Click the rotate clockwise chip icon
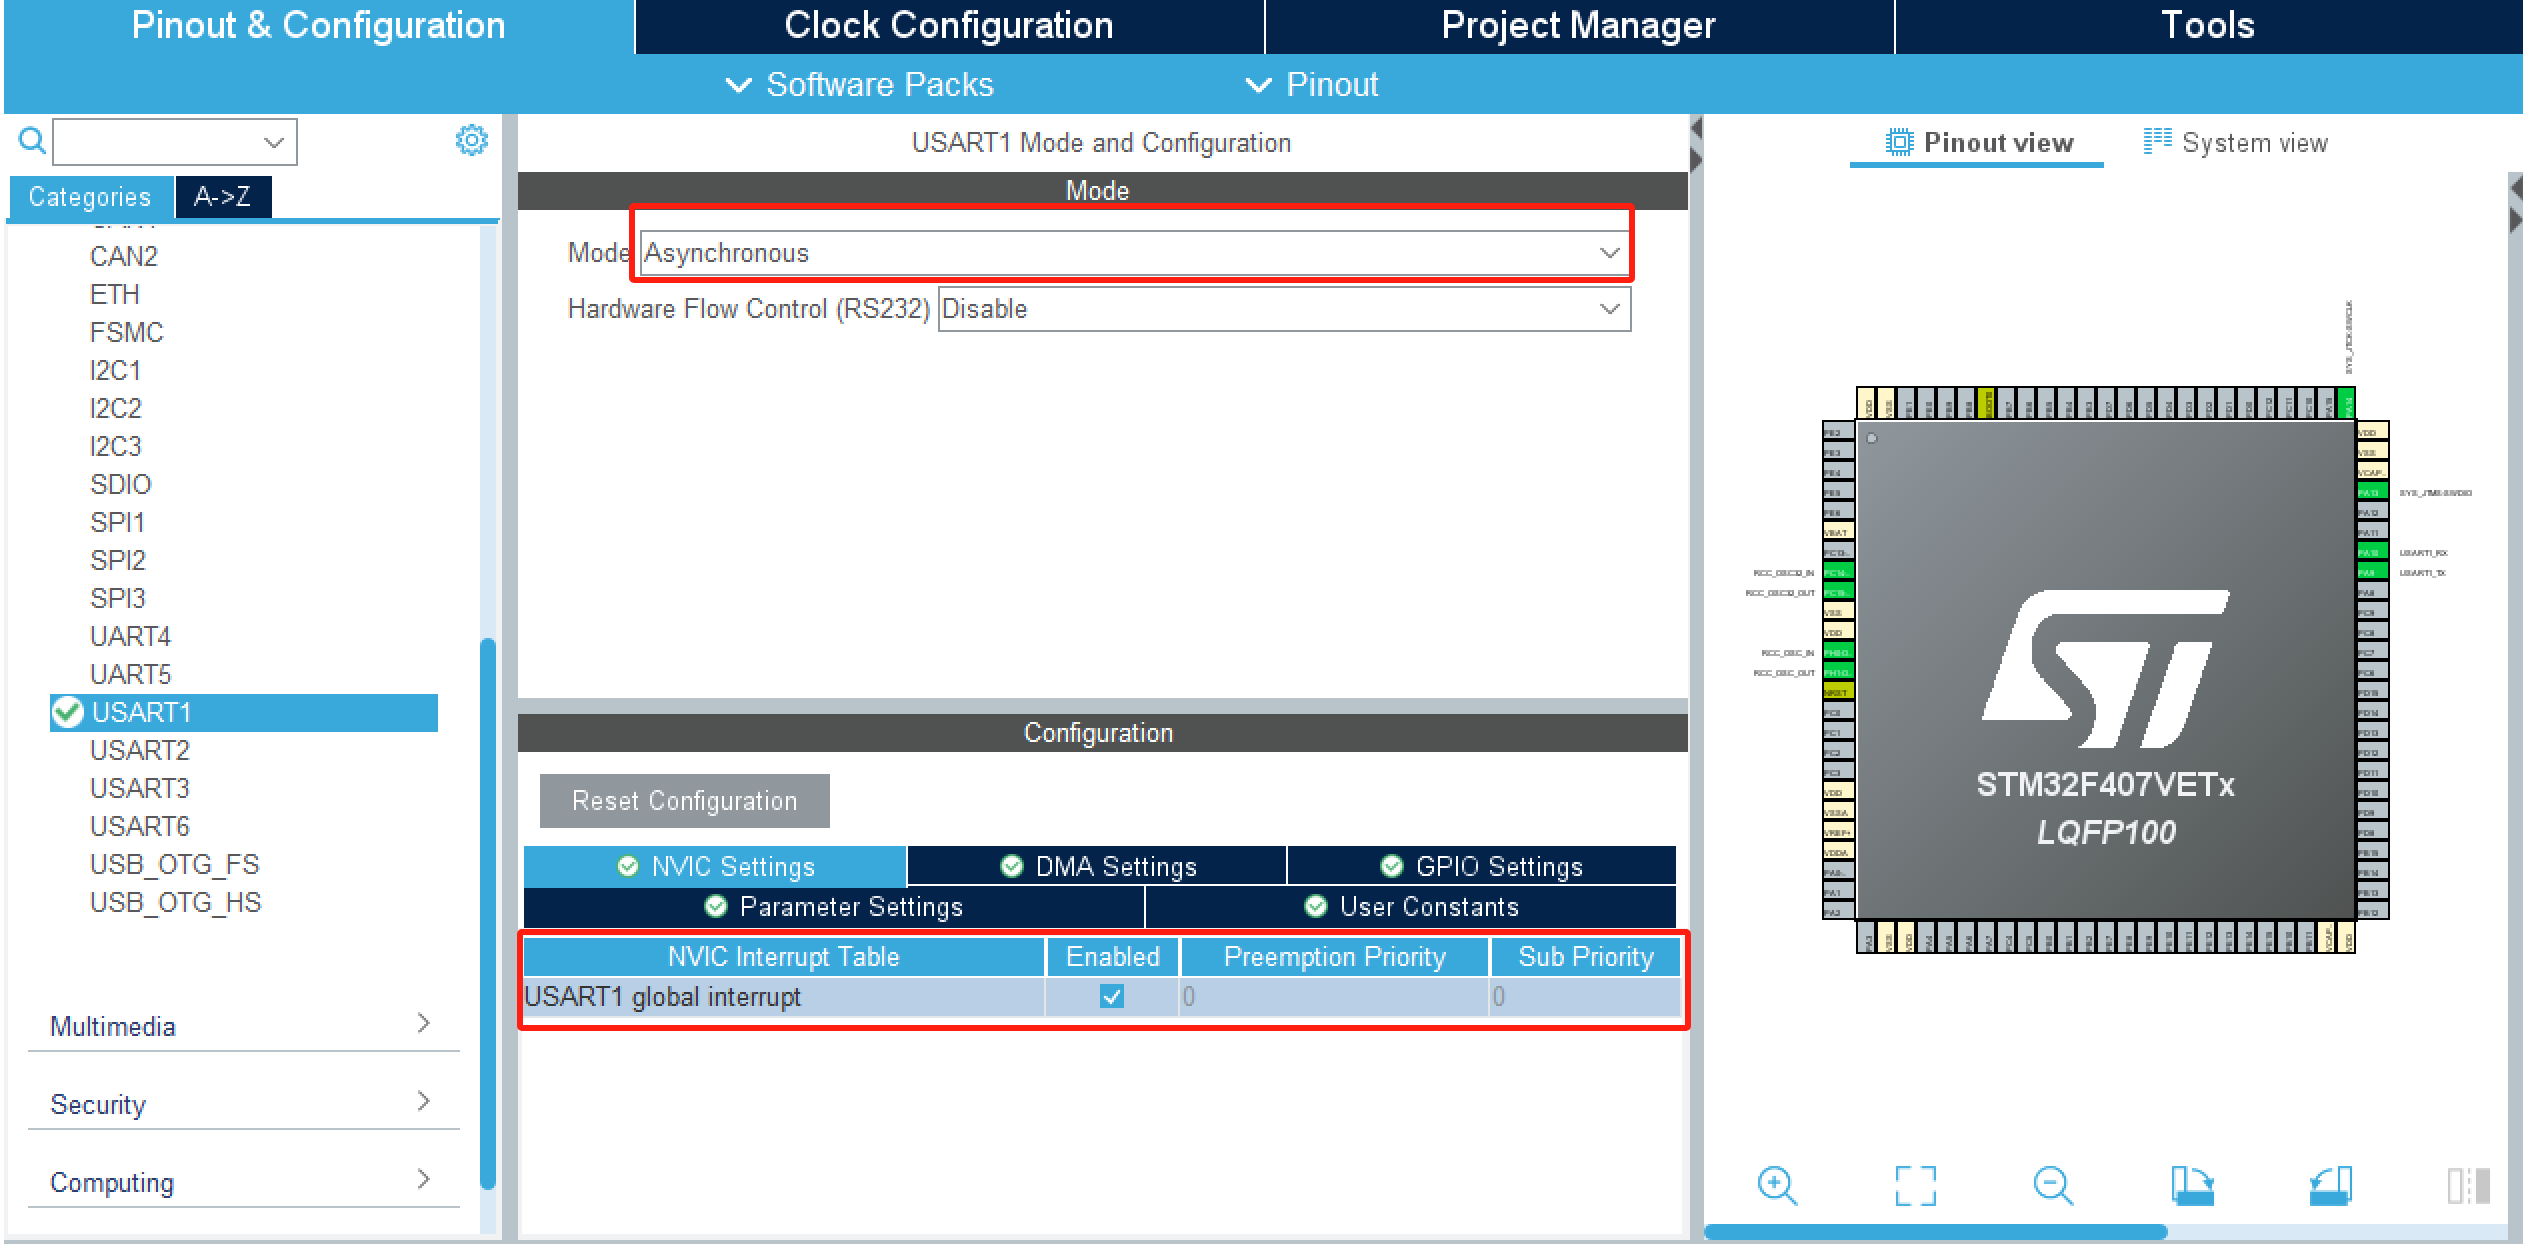 (x=2192, y=1185)
